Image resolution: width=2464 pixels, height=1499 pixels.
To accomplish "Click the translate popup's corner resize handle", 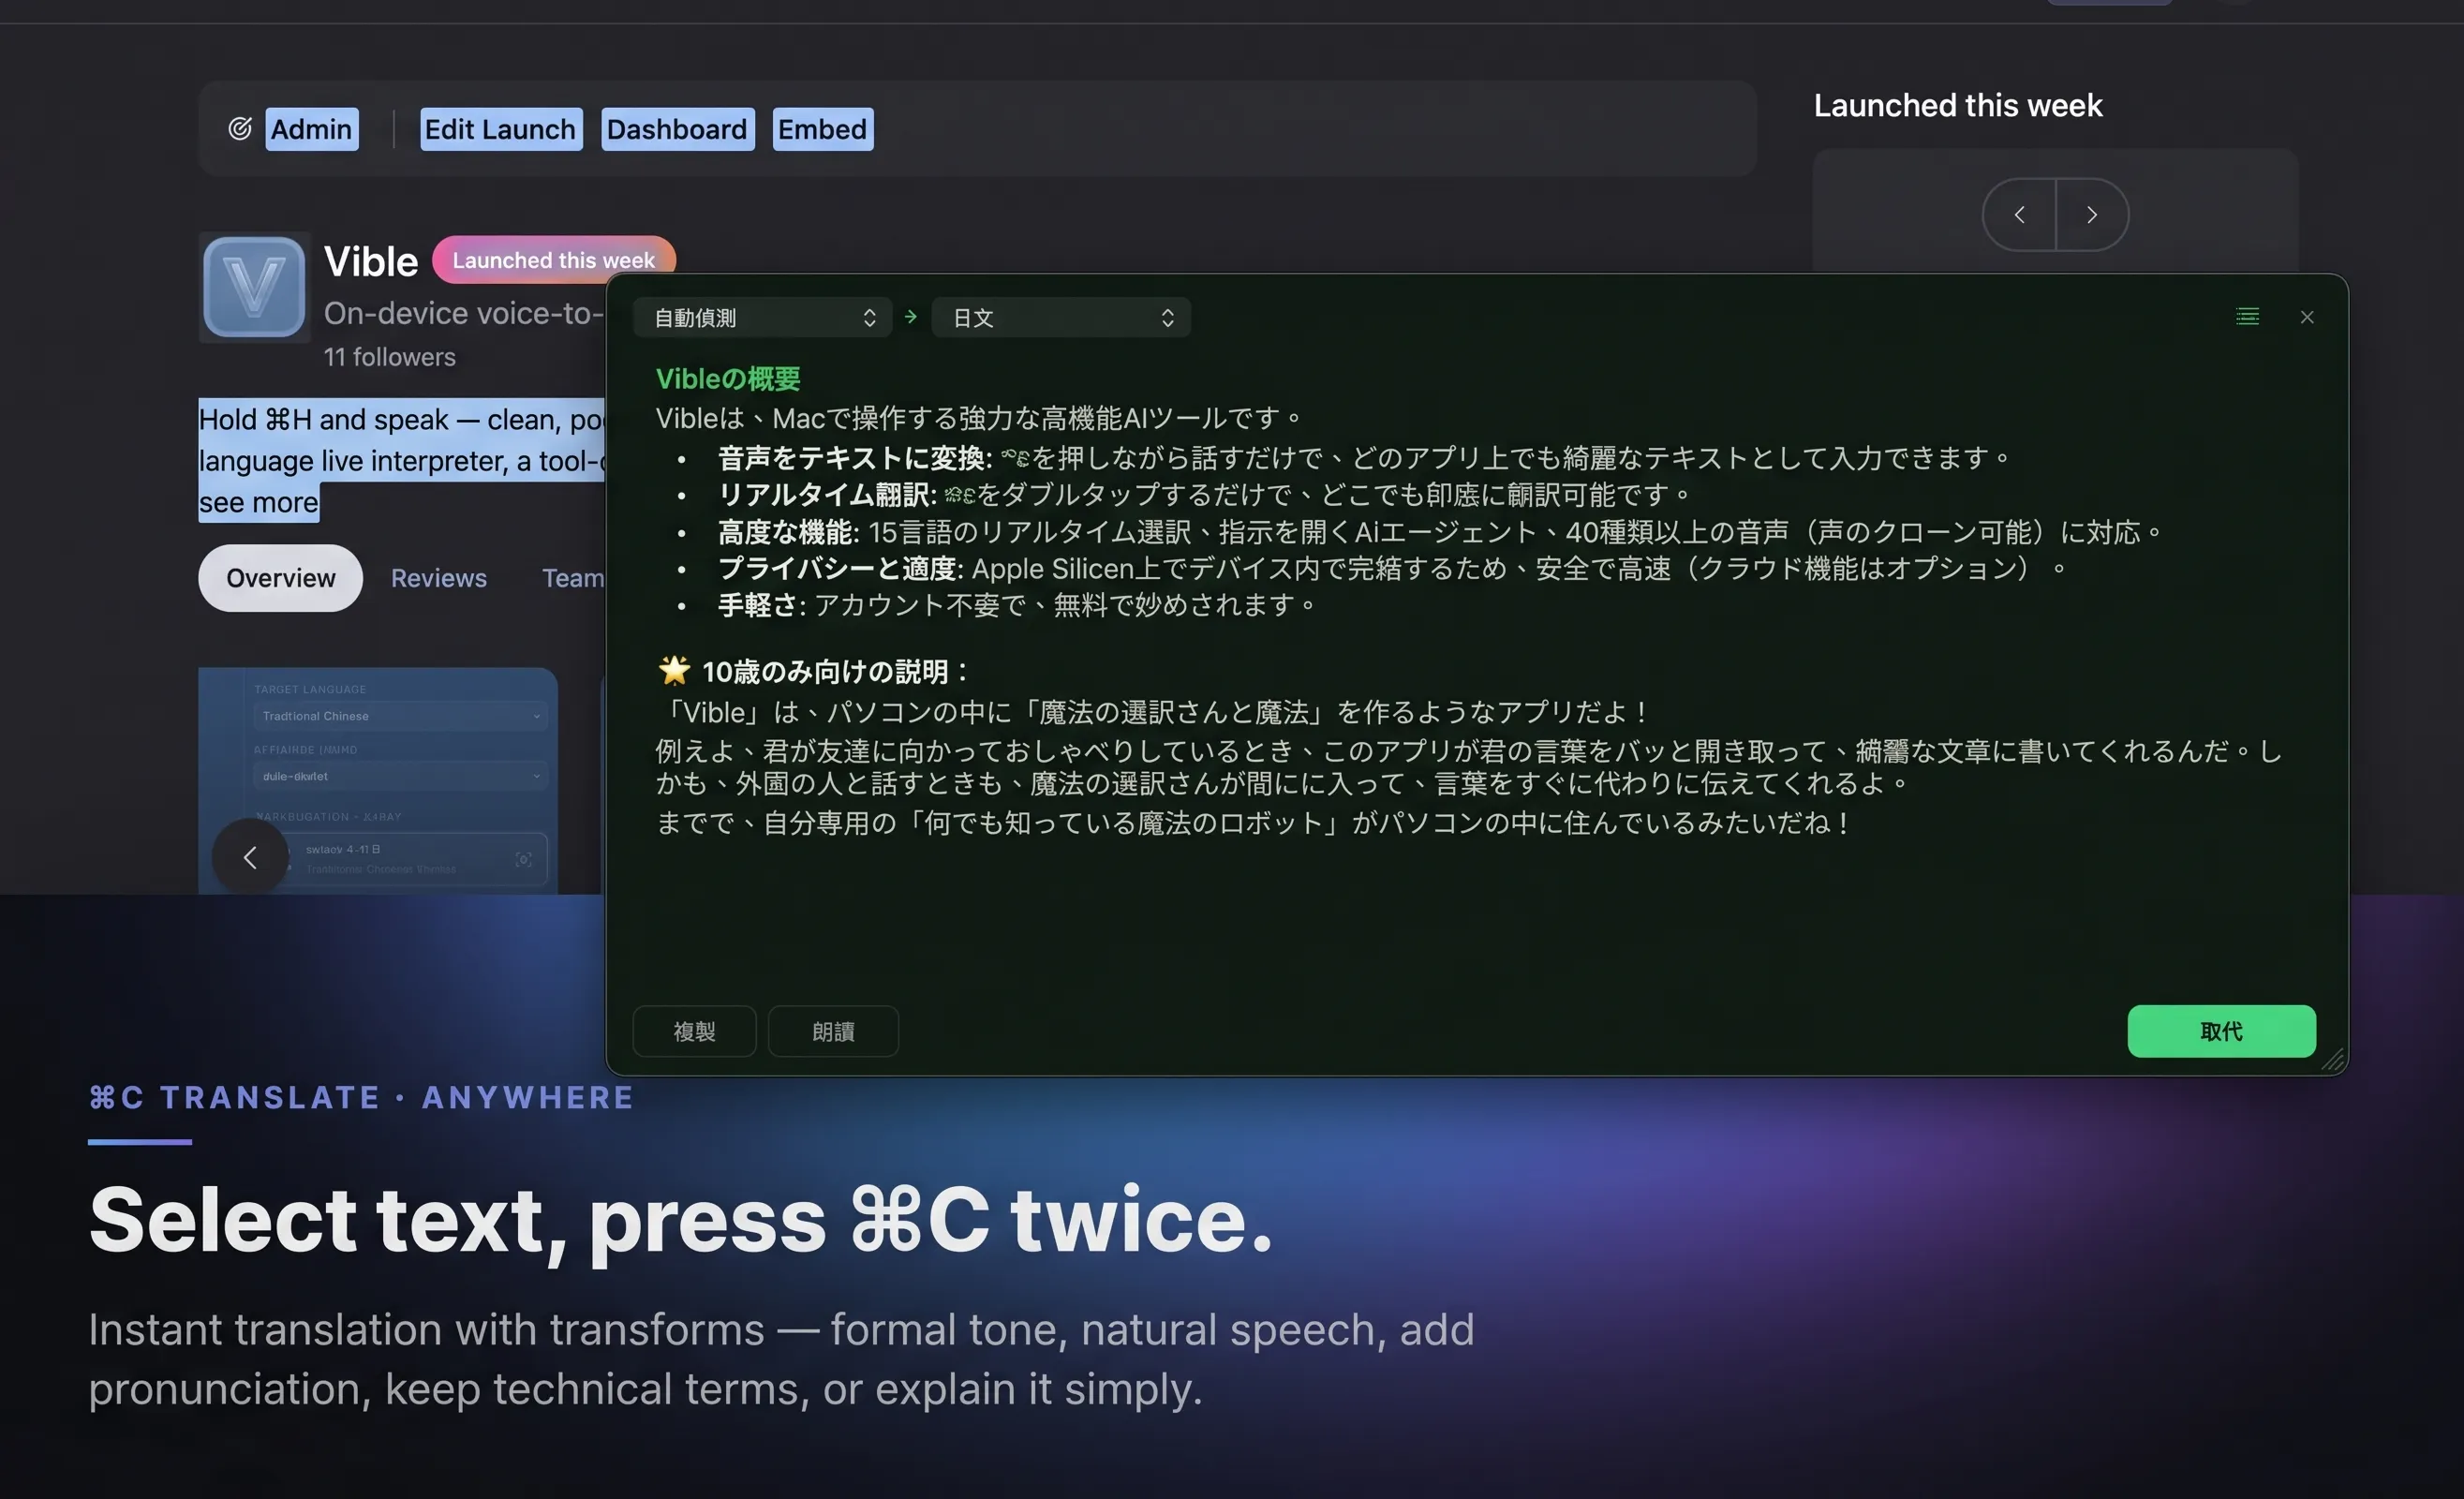I will click(2333, 1060).
